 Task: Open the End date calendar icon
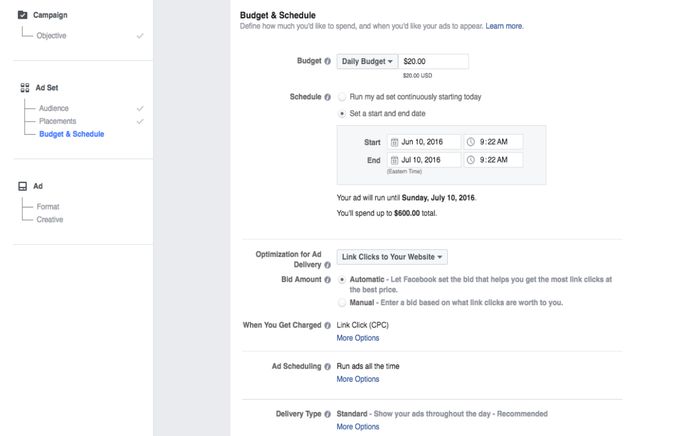pyautogui.click(x=394, y=160)
